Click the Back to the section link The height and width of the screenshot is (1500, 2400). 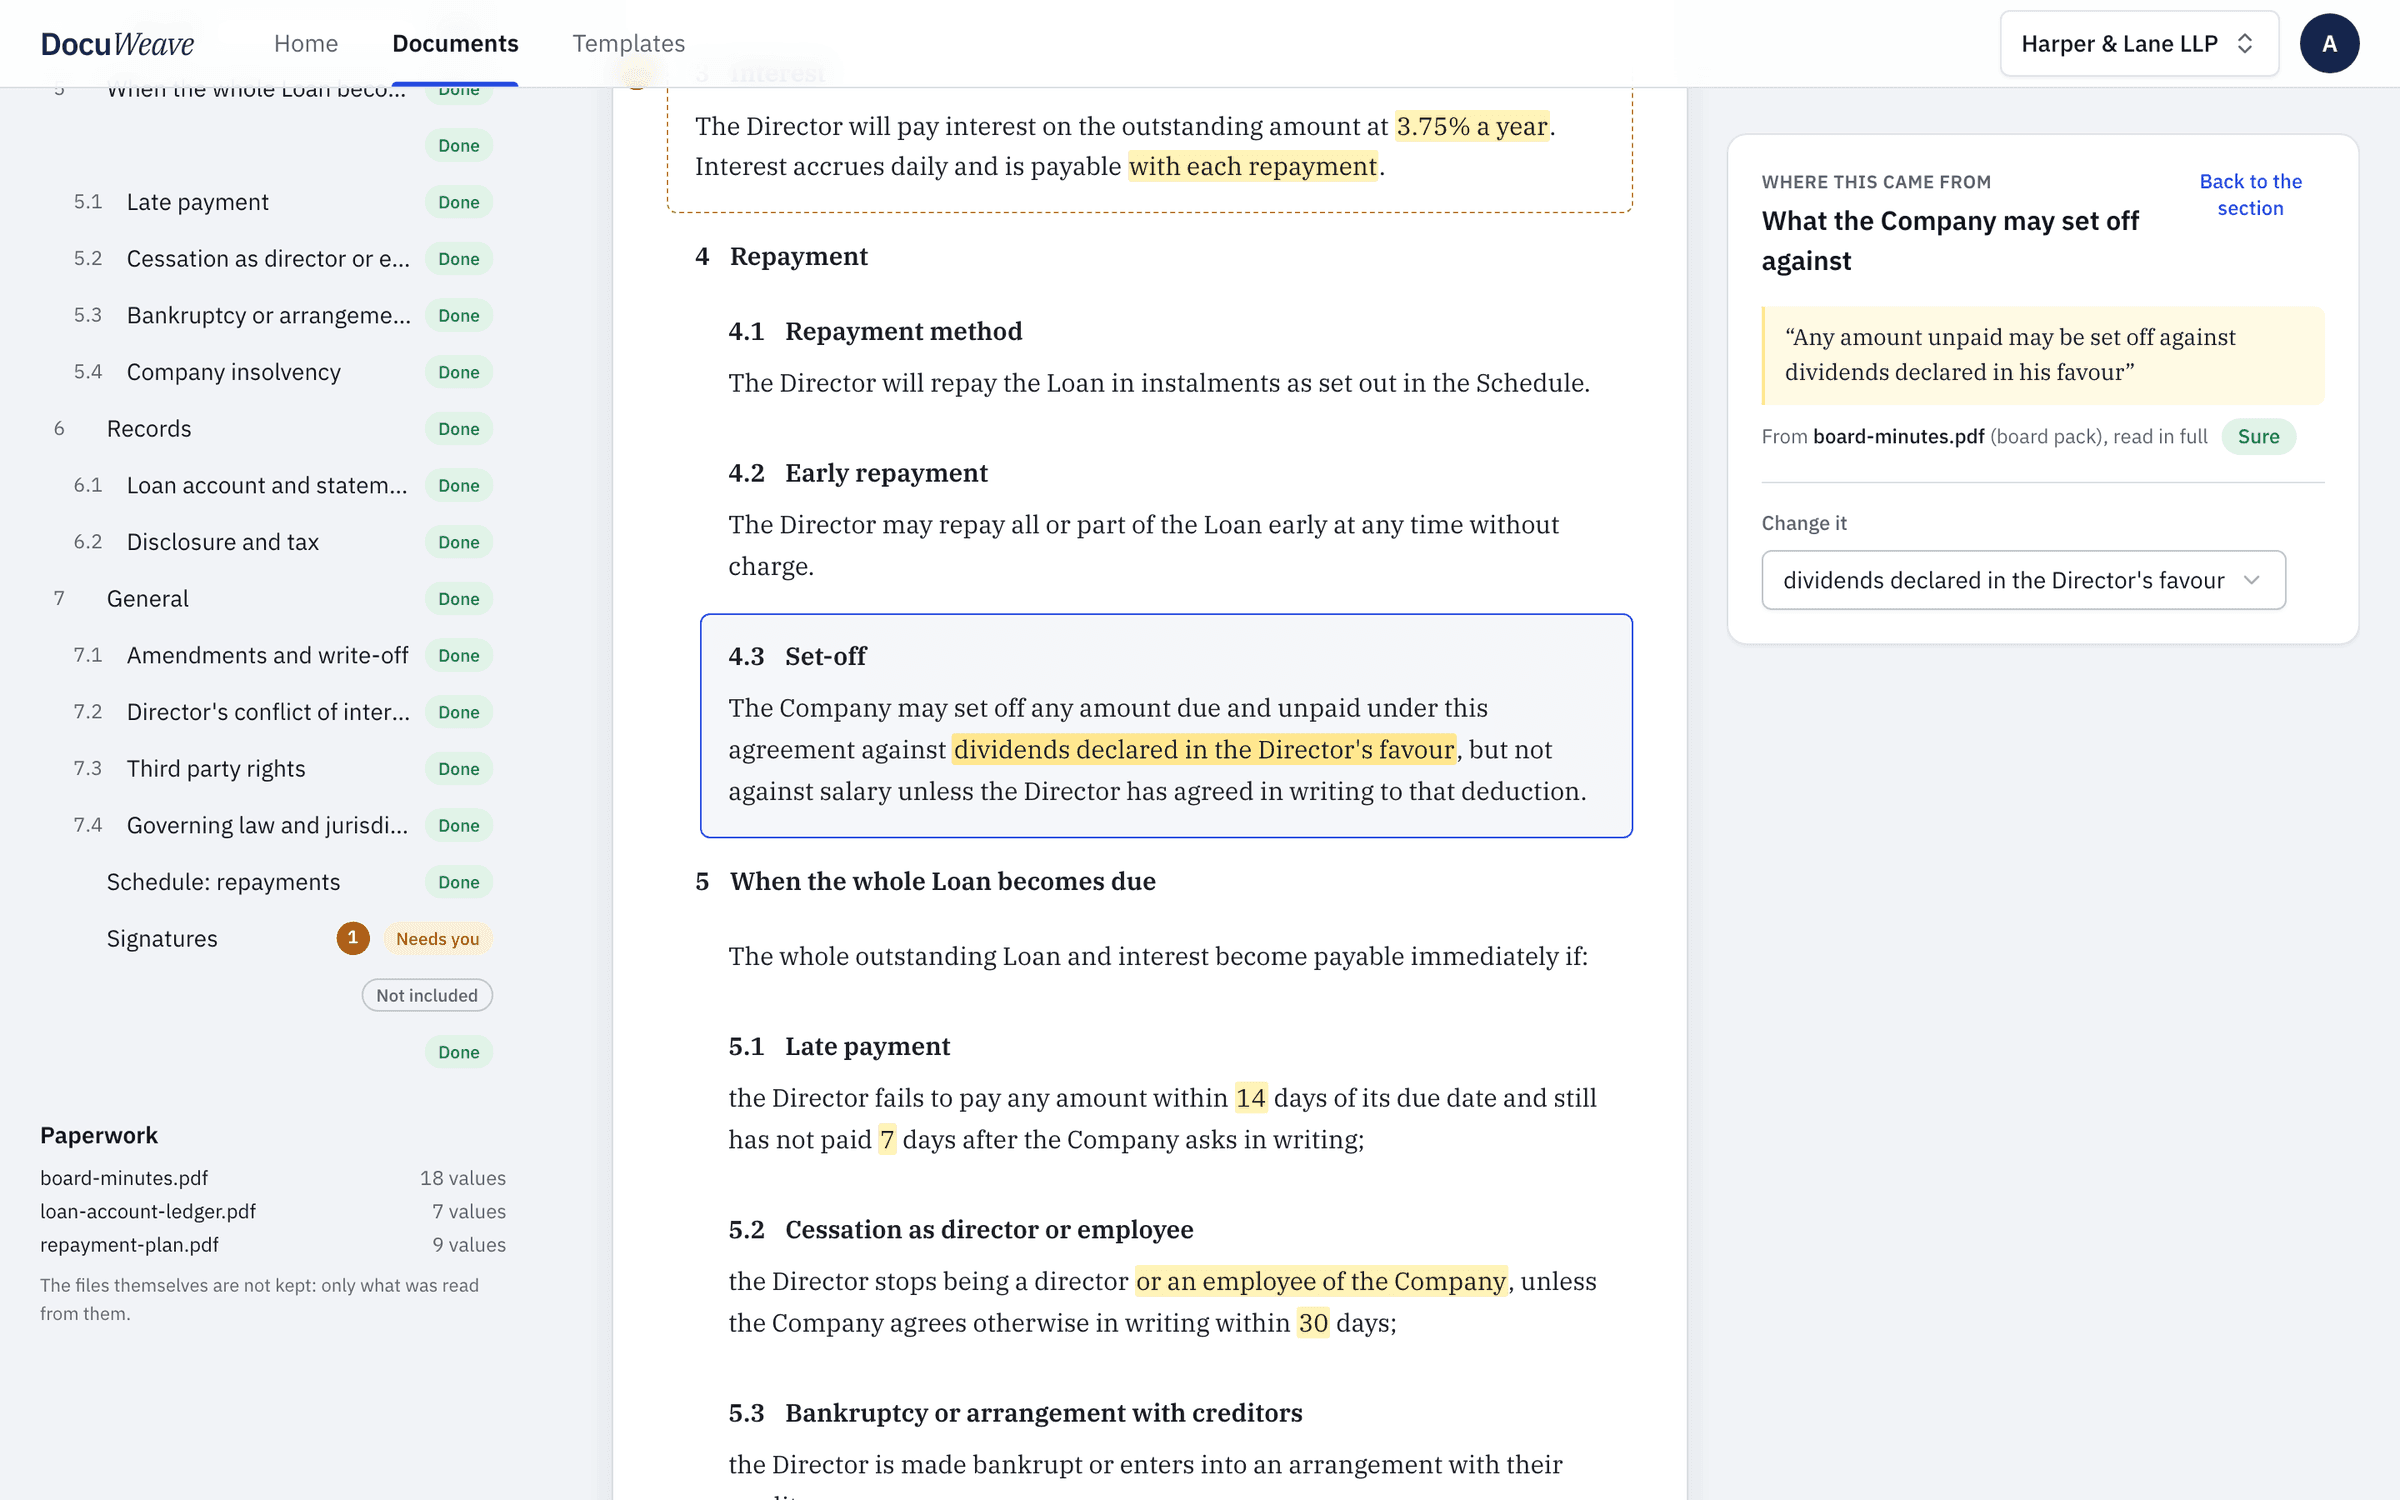tap(2250, 195)
